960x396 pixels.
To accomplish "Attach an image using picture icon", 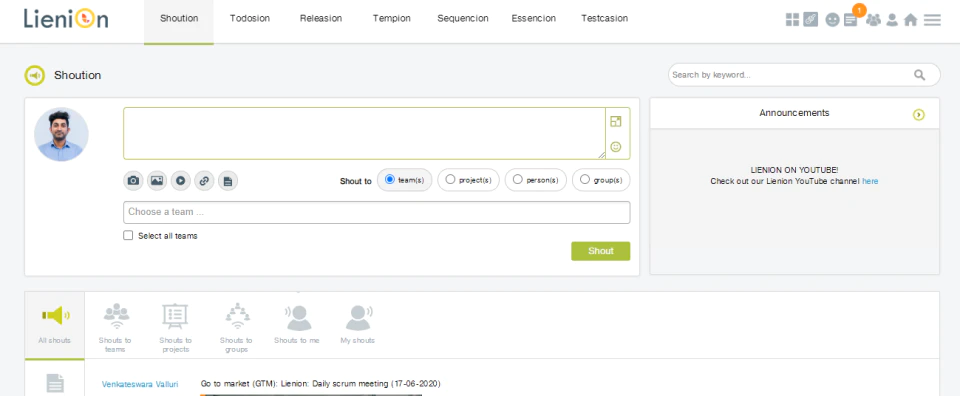I will [x=157, y=181].
